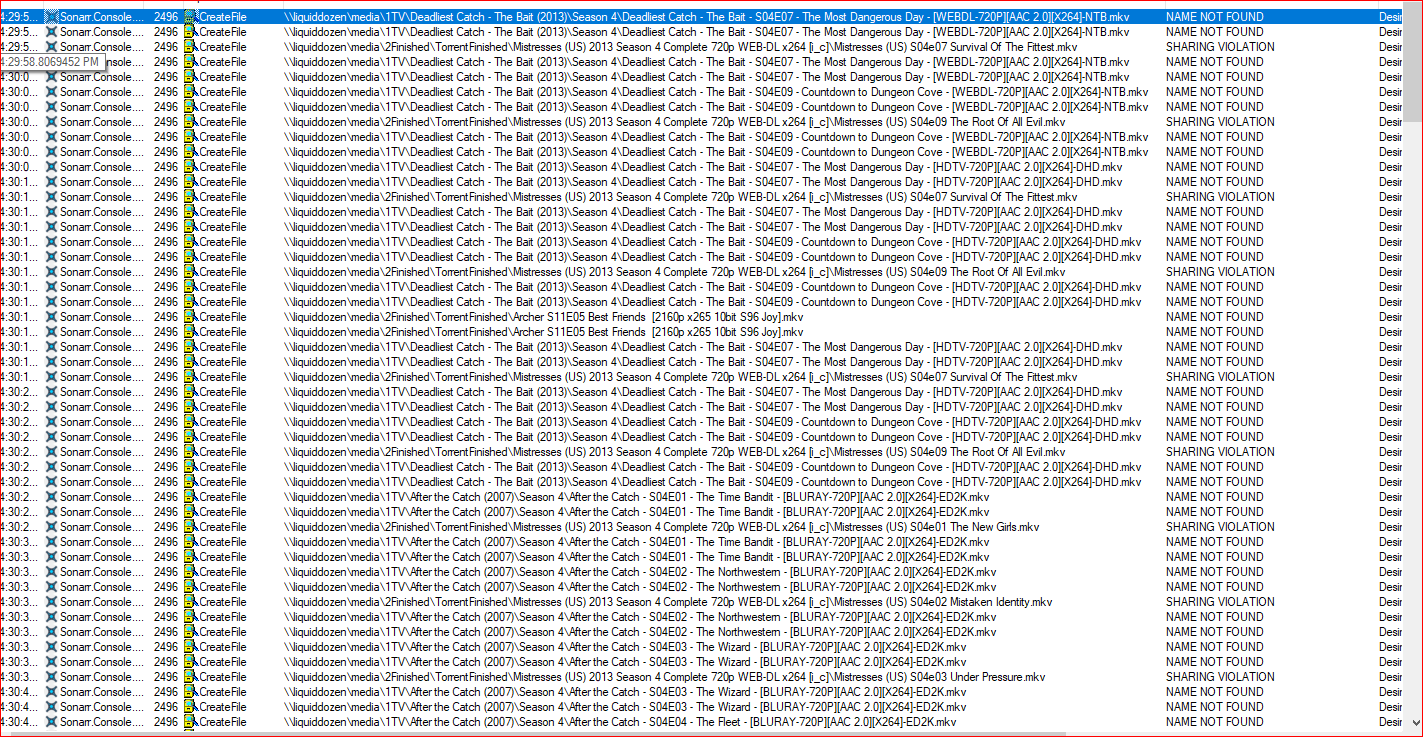Click the CreateFile icon on The New Girls row
This screenshot has height=737, width=1423.
click(x=190, y=527)
